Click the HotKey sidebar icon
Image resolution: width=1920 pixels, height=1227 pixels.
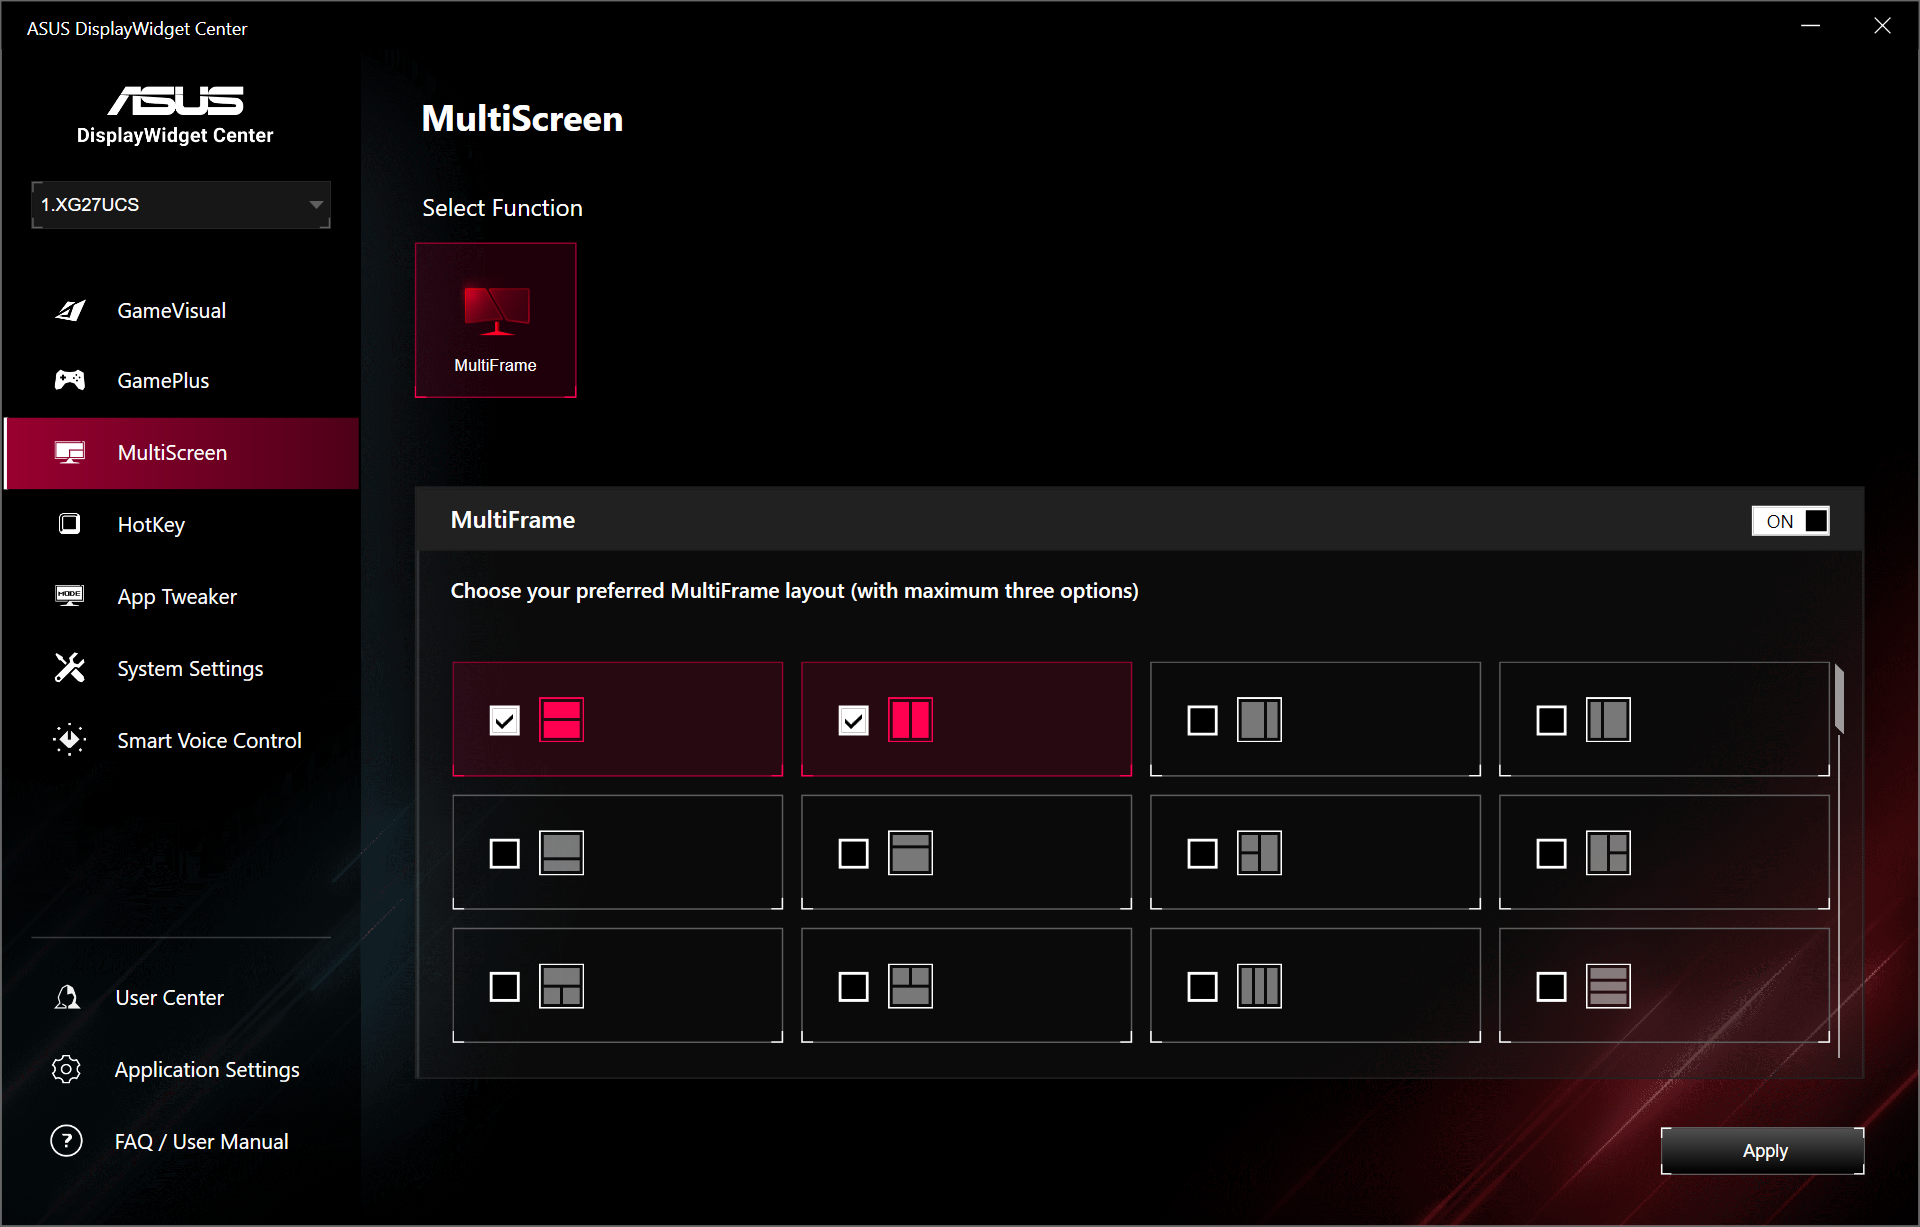click(x=70, y=524)
